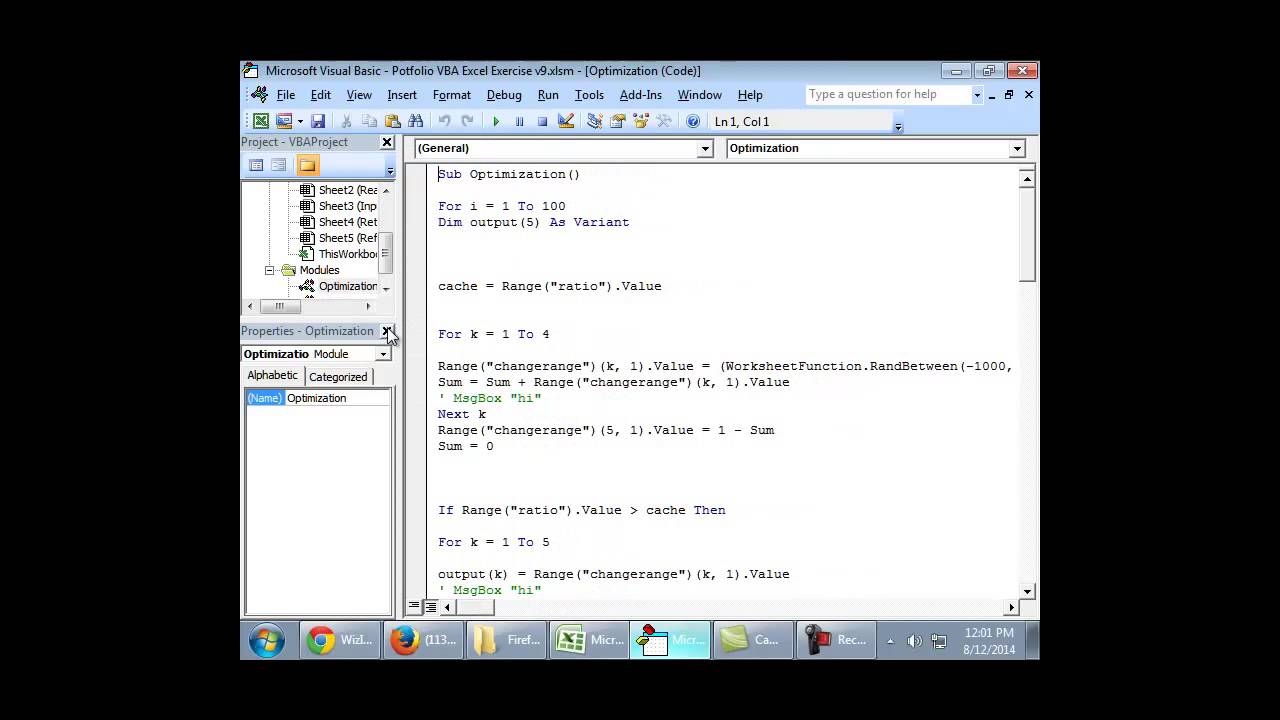Open the Insert UserForm dropdown arrow
Viewport: 1280px width, 720px height.
[299, 121]
